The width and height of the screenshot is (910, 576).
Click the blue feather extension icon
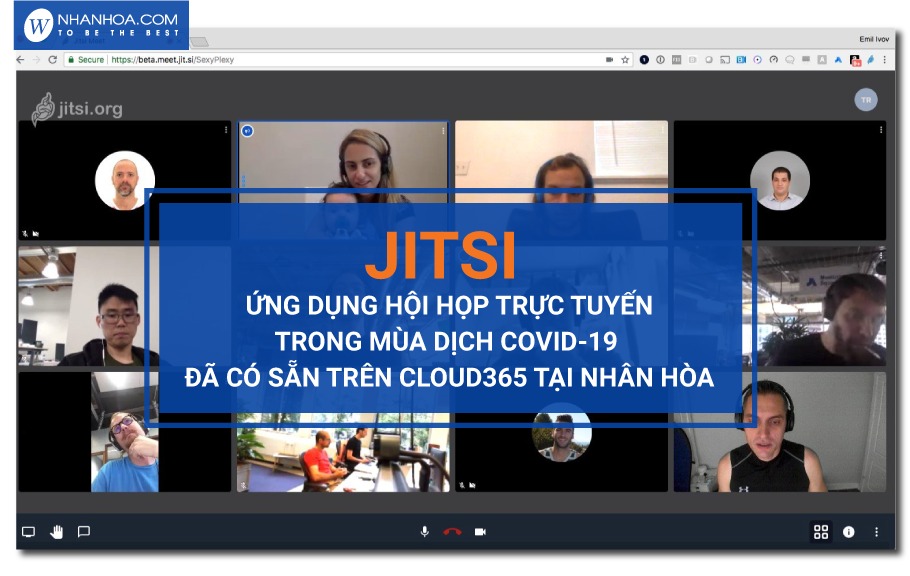point(871,60)
